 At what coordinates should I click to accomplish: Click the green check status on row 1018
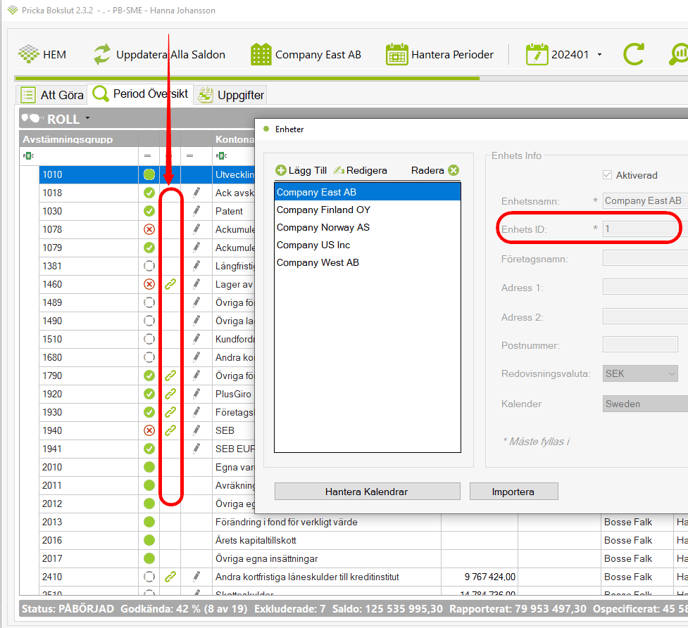click(x=149, y=193)
